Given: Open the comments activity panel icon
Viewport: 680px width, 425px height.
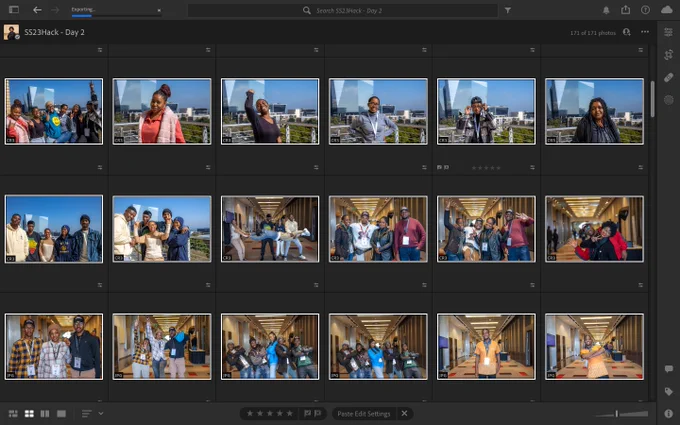Looking at the screenshot, I should tap(668, 369).
